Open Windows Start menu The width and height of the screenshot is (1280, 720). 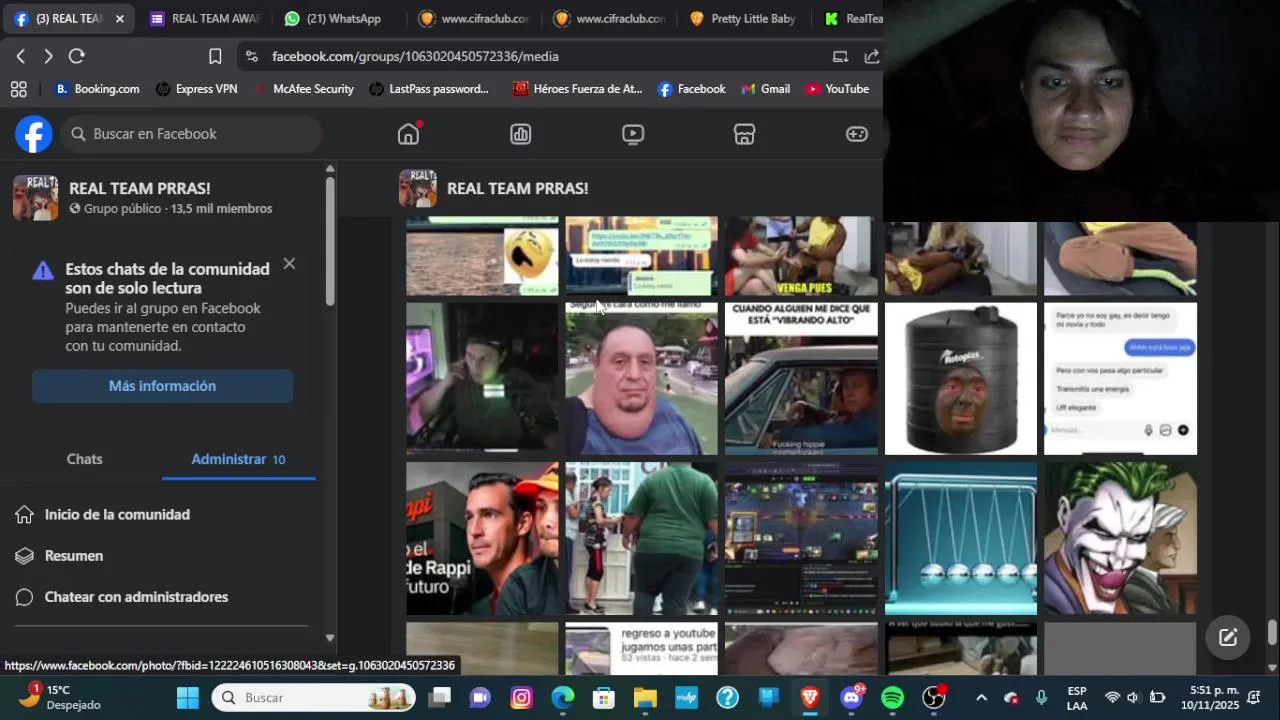pyautogui.click(x=187, y=697)
